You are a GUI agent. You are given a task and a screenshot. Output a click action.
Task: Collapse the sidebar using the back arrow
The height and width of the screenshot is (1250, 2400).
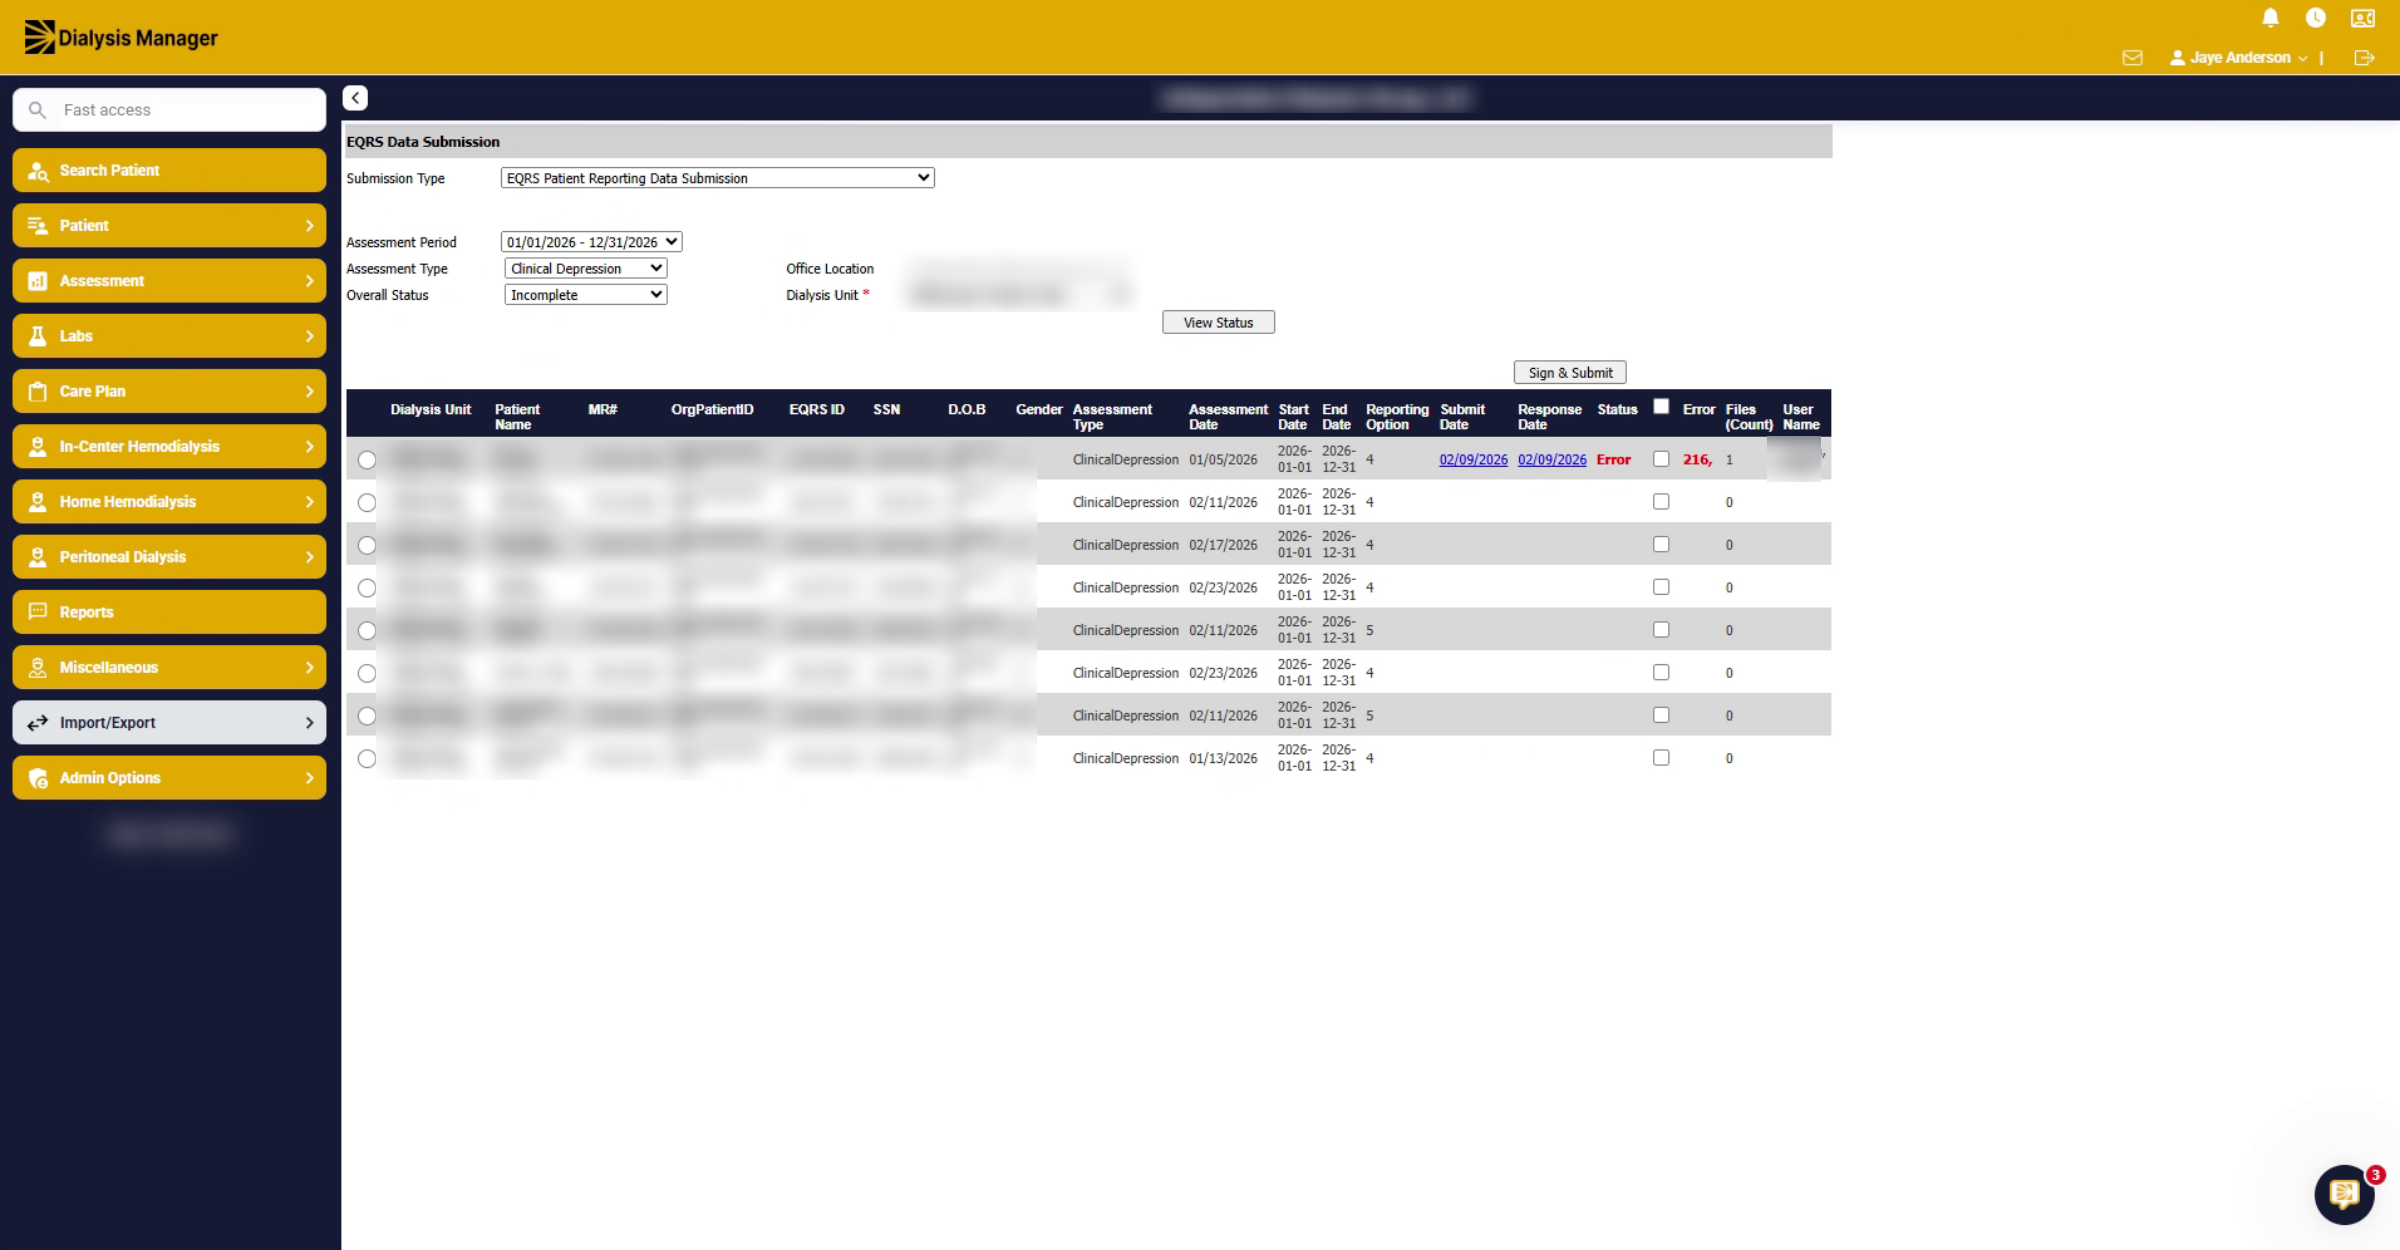(355, 98)
